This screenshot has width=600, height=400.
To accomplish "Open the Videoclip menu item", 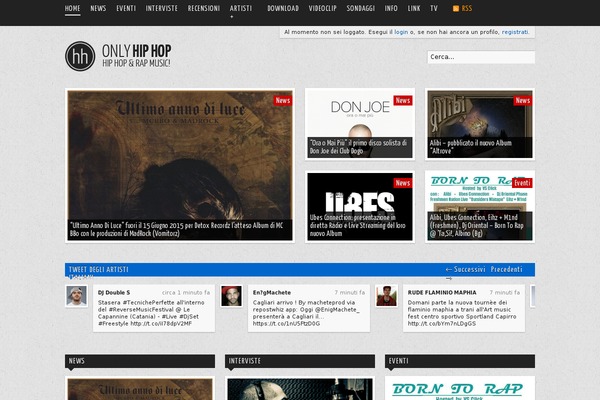I will [x=323, y=8].
